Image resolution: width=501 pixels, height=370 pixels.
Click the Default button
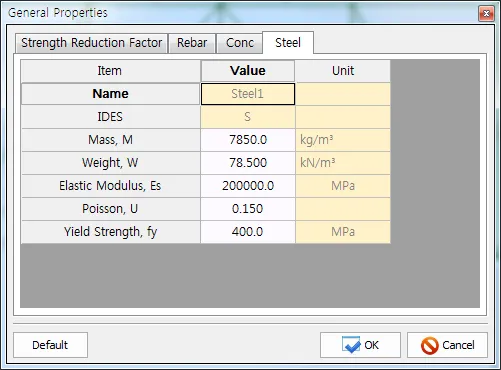50,345
